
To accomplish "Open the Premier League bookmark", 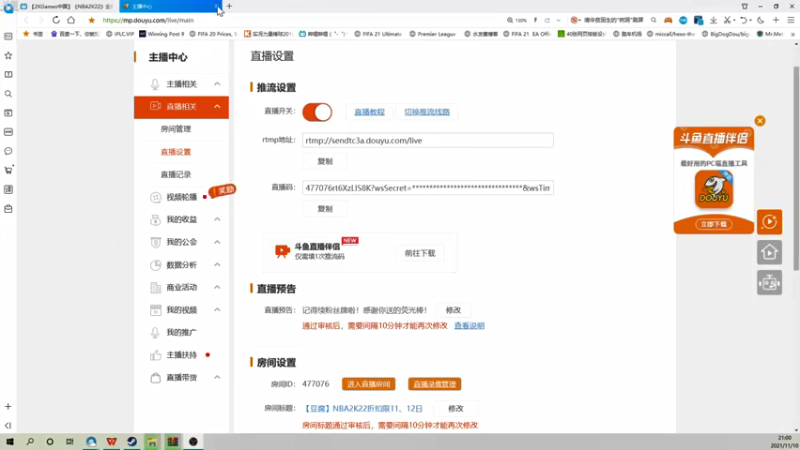I will [432, 34].
